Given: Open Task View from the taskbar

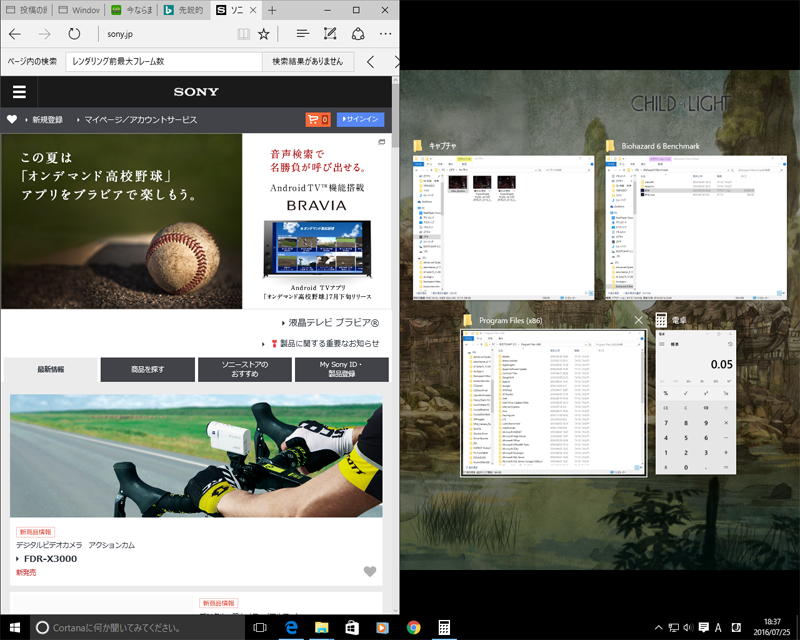Looking at the screenshot, I should (260, 628).
